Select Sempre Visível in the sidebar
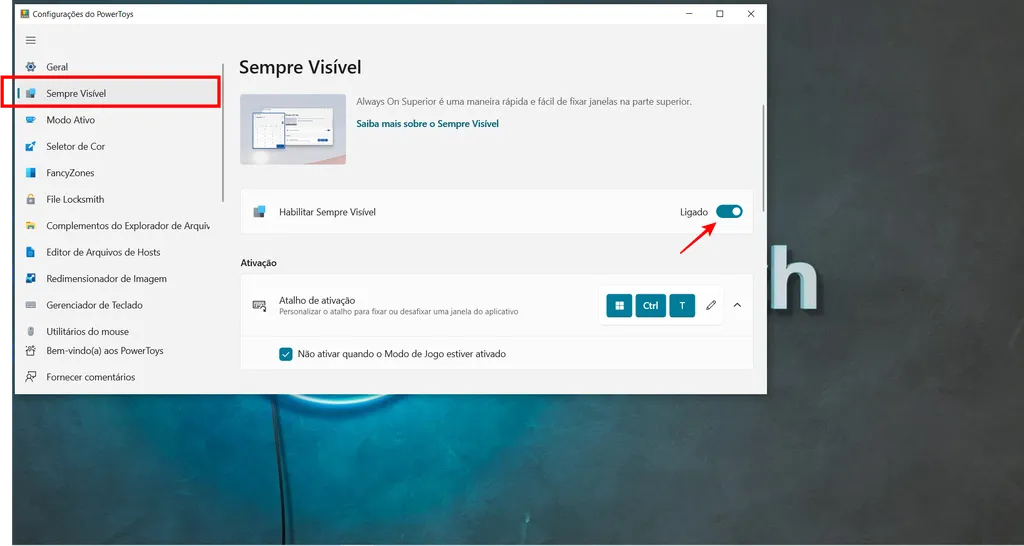The image size is (1024, 546). (76, 94)
